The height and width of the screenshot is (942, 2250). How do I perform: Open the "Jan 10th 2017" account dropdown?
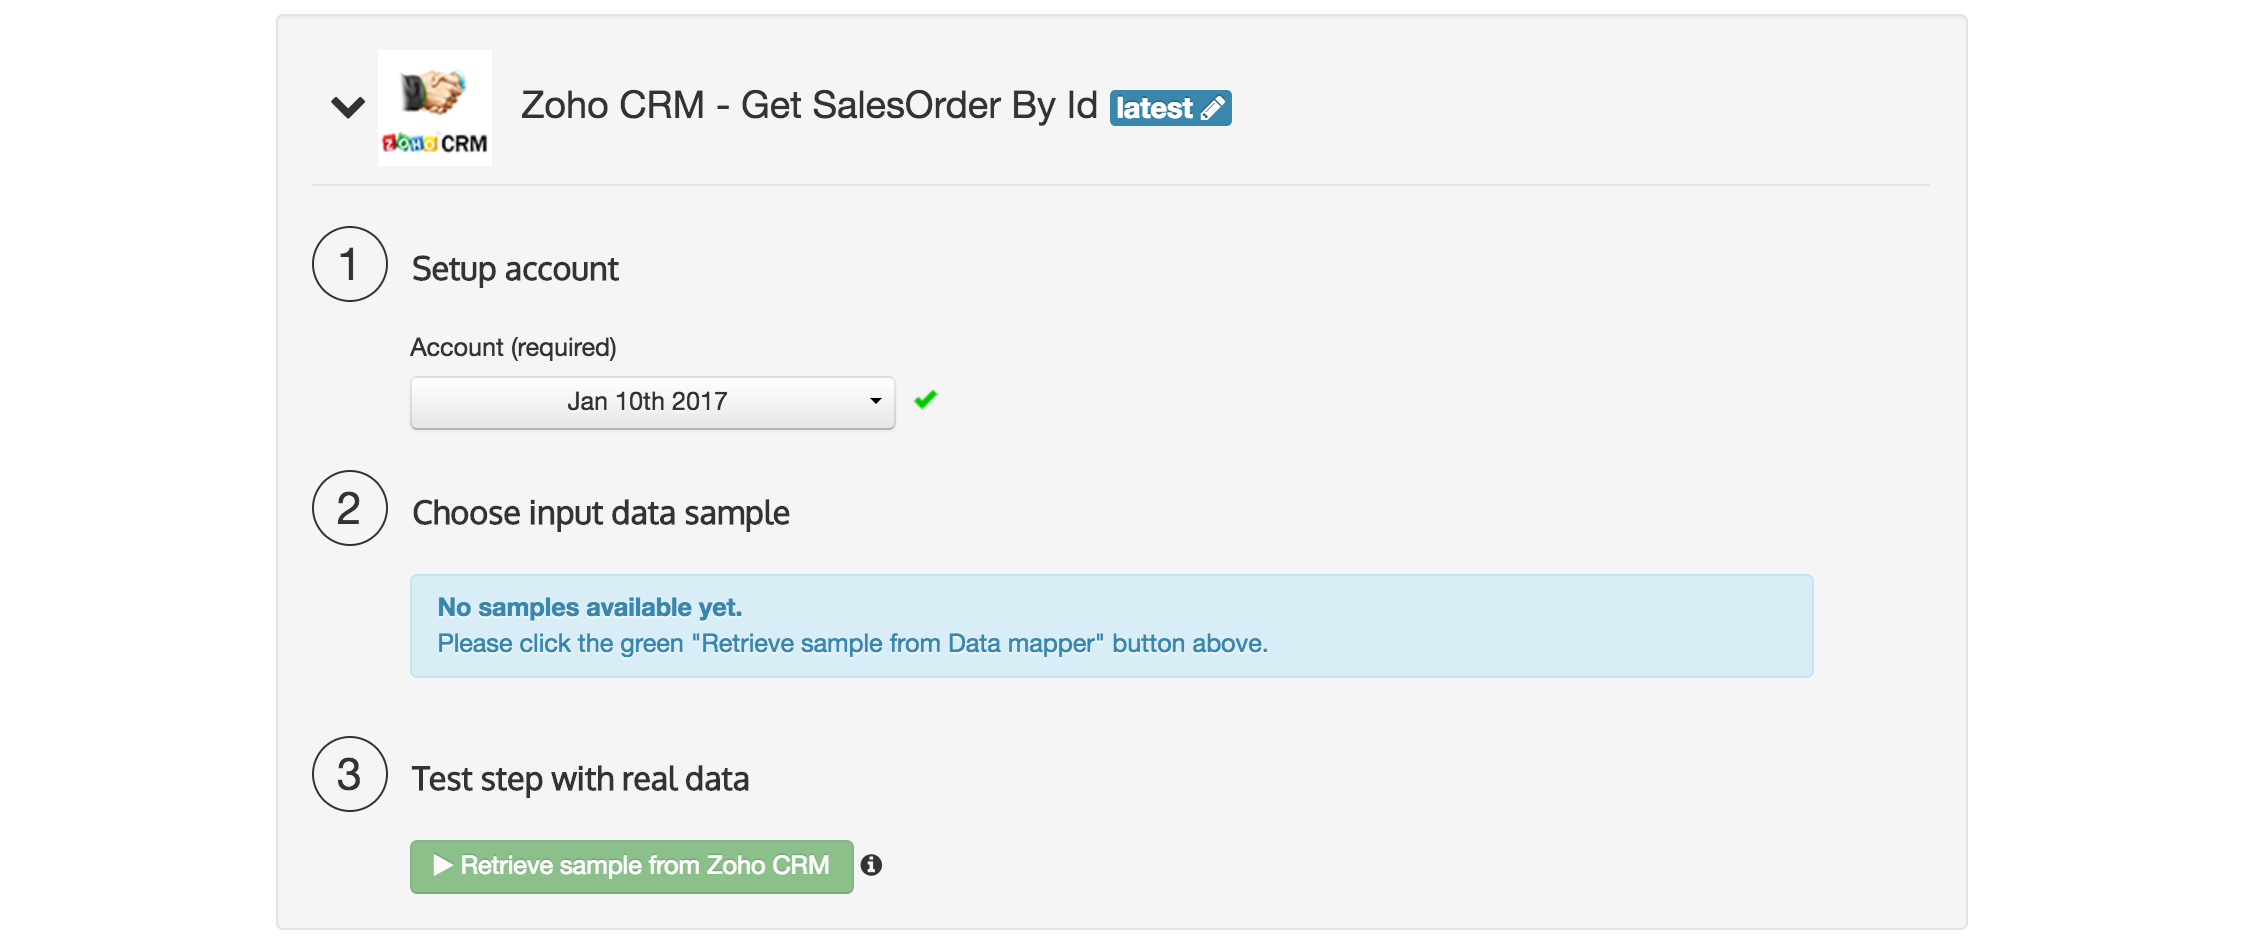(x=646, y=402)
